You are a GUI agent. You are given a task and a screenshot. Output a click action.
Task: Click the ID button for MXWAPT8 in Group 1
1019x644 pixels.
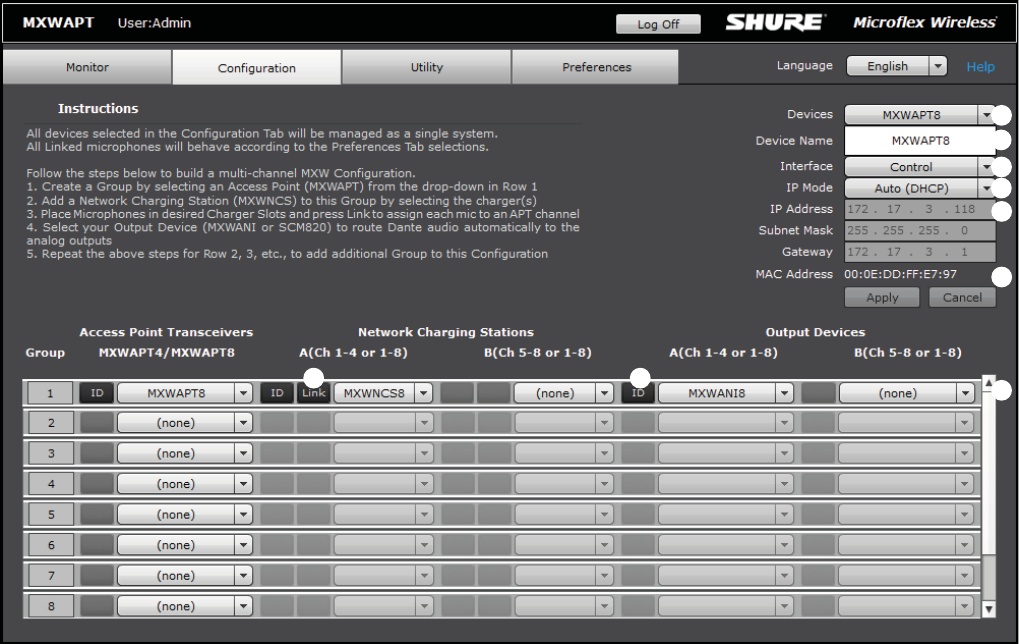tap(97, 393)
